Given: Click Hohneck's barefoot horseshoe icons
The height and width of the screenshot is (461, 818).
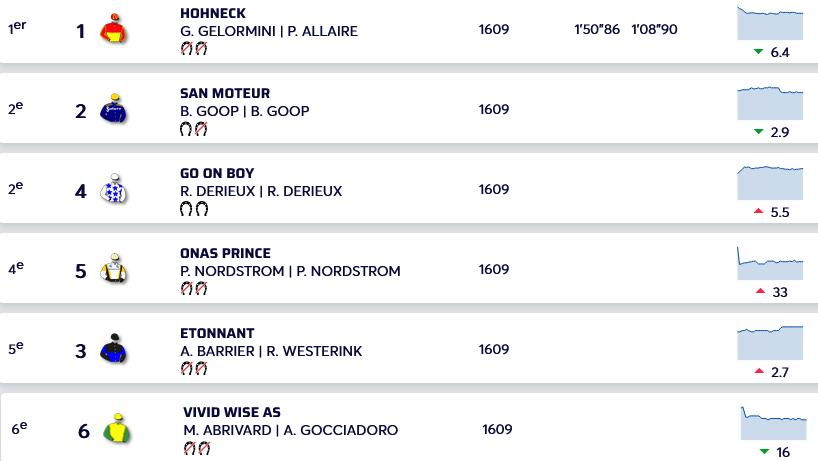Looking at the screenshot, I should (194, 48).
